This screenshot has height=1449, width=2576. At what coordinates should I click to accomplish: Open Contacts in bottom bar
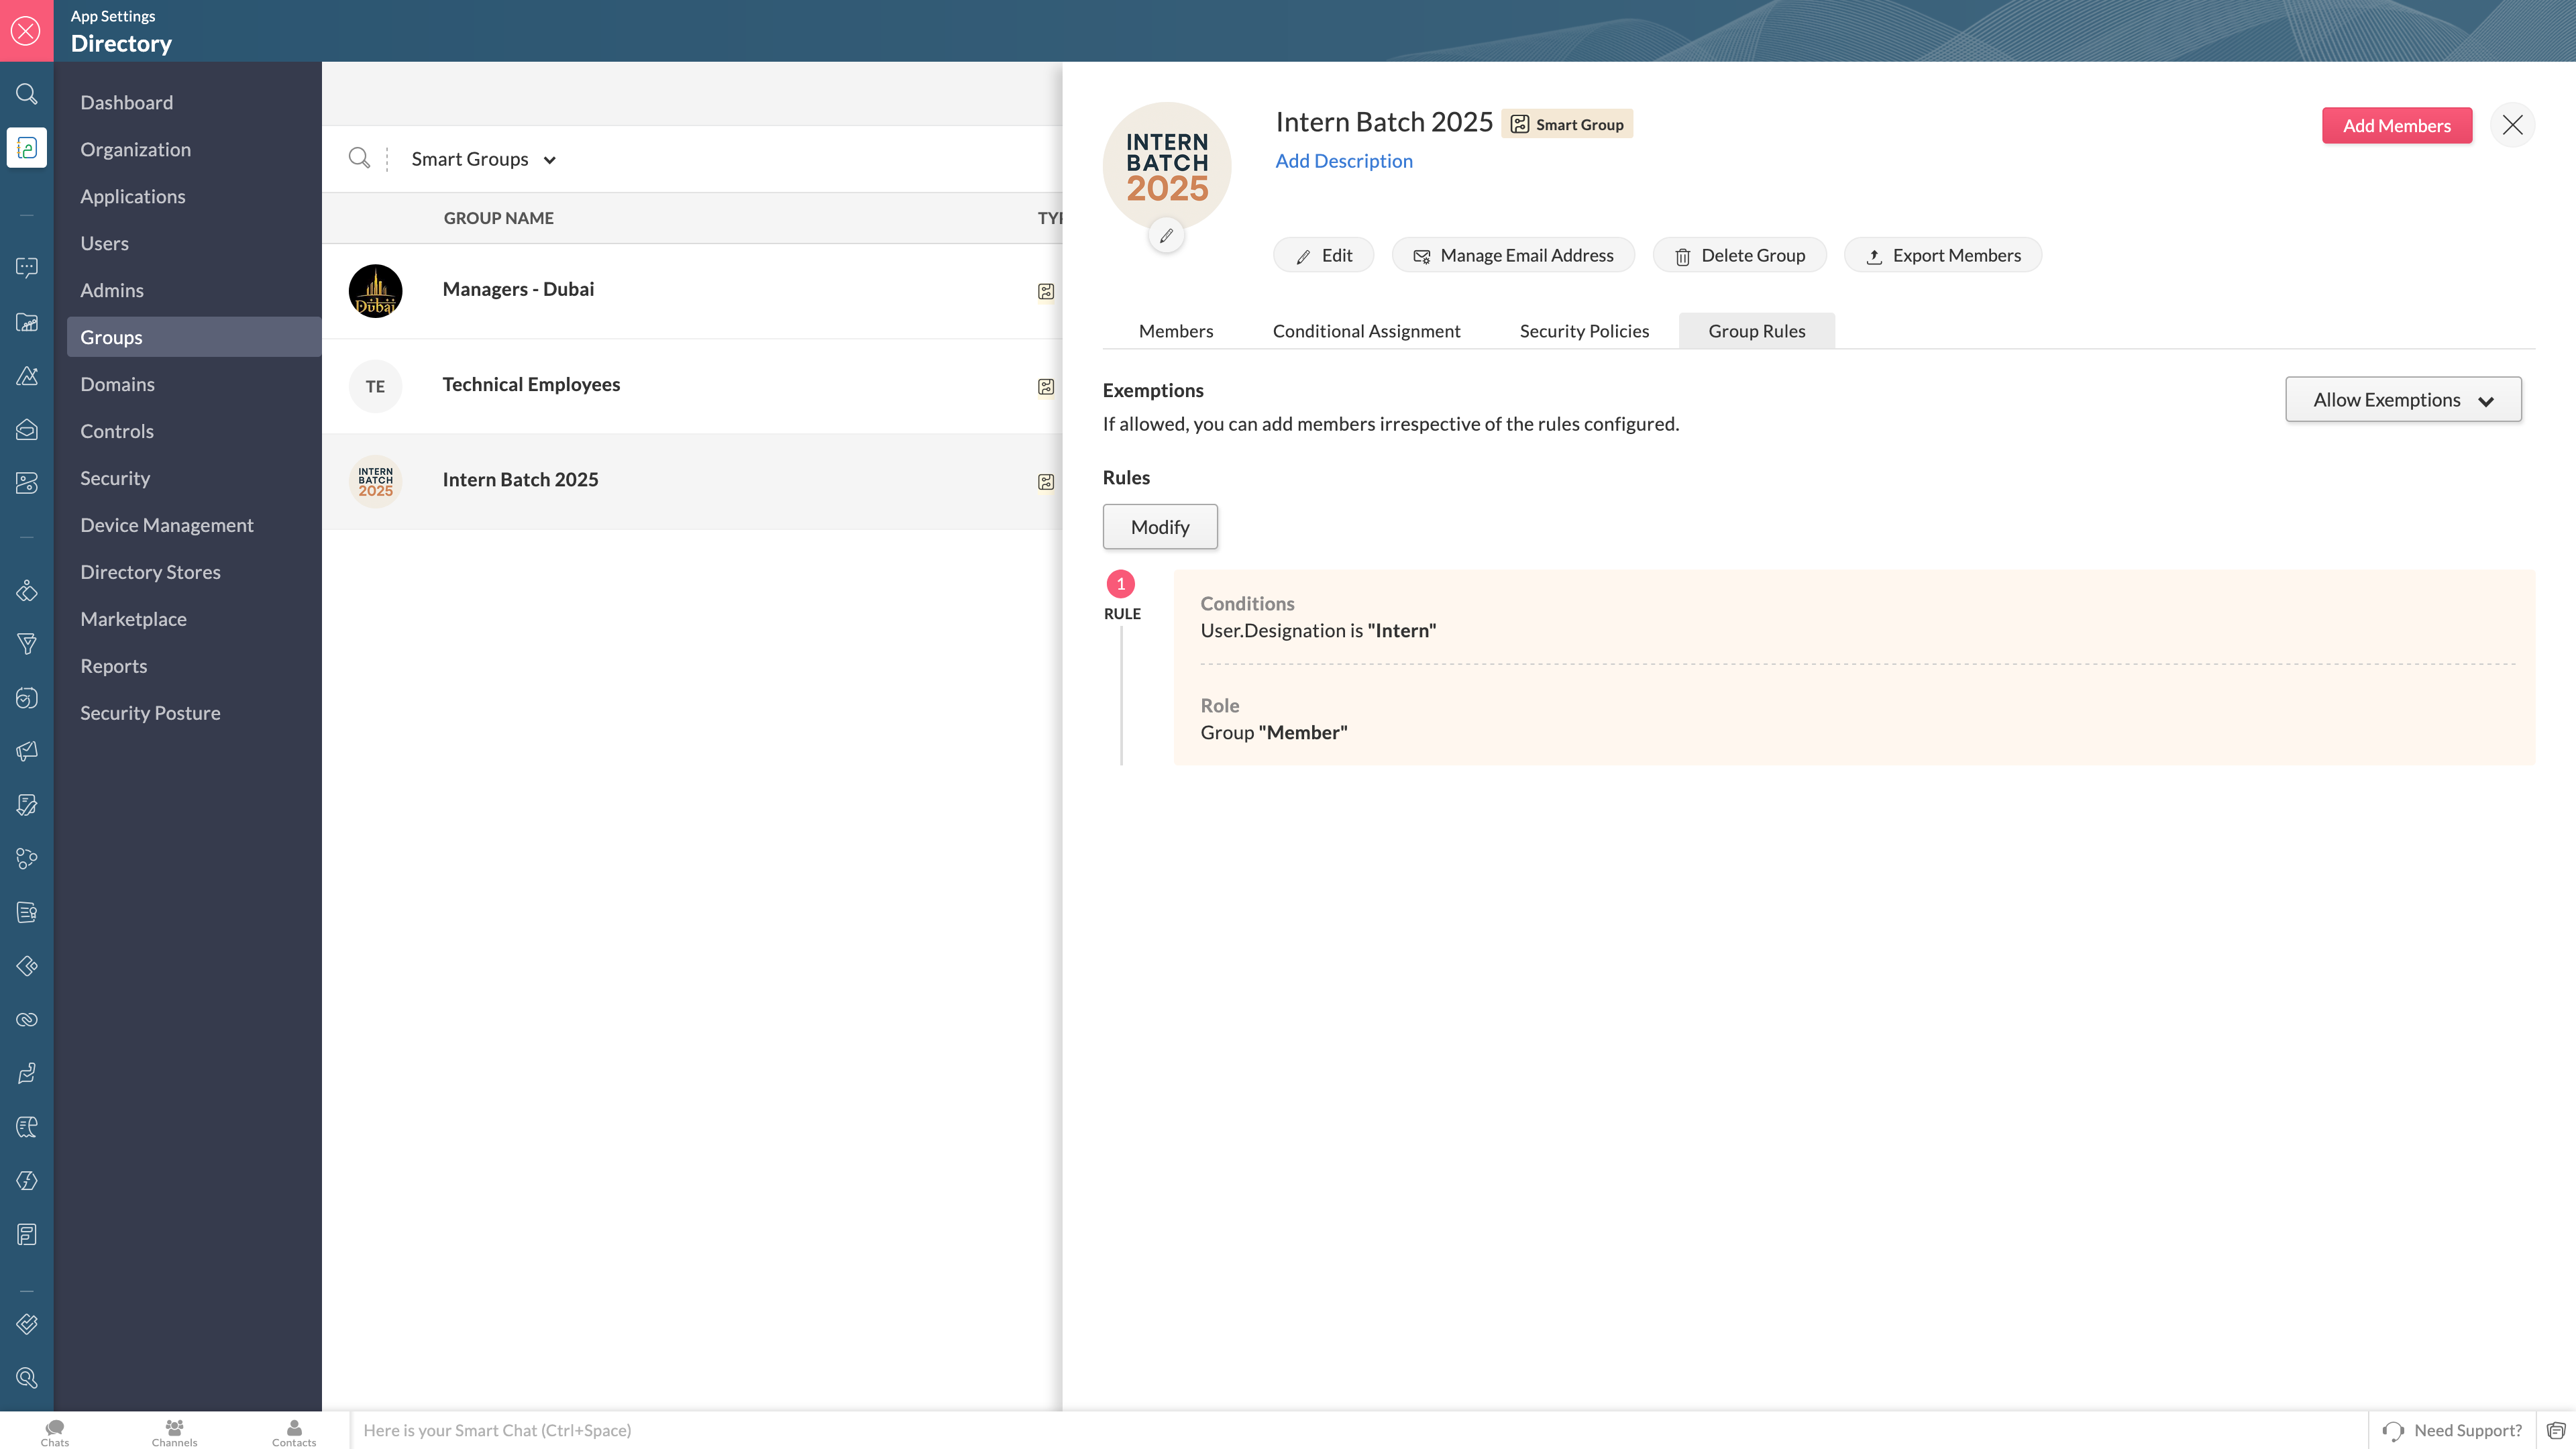293,1431
